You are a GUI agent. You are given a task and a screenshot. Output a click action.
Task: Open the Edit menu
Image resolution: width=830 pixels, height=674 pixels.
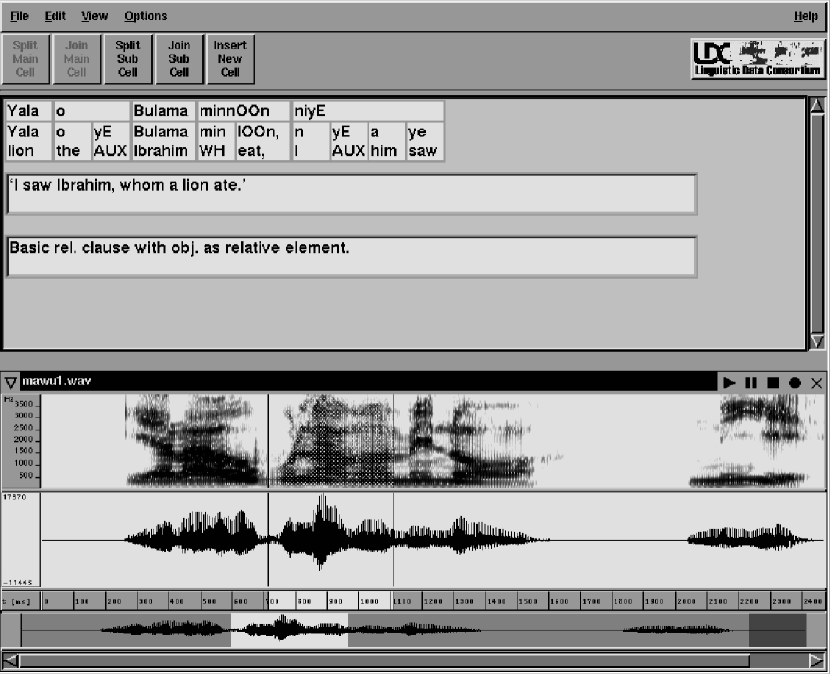(x=55, y=16)
